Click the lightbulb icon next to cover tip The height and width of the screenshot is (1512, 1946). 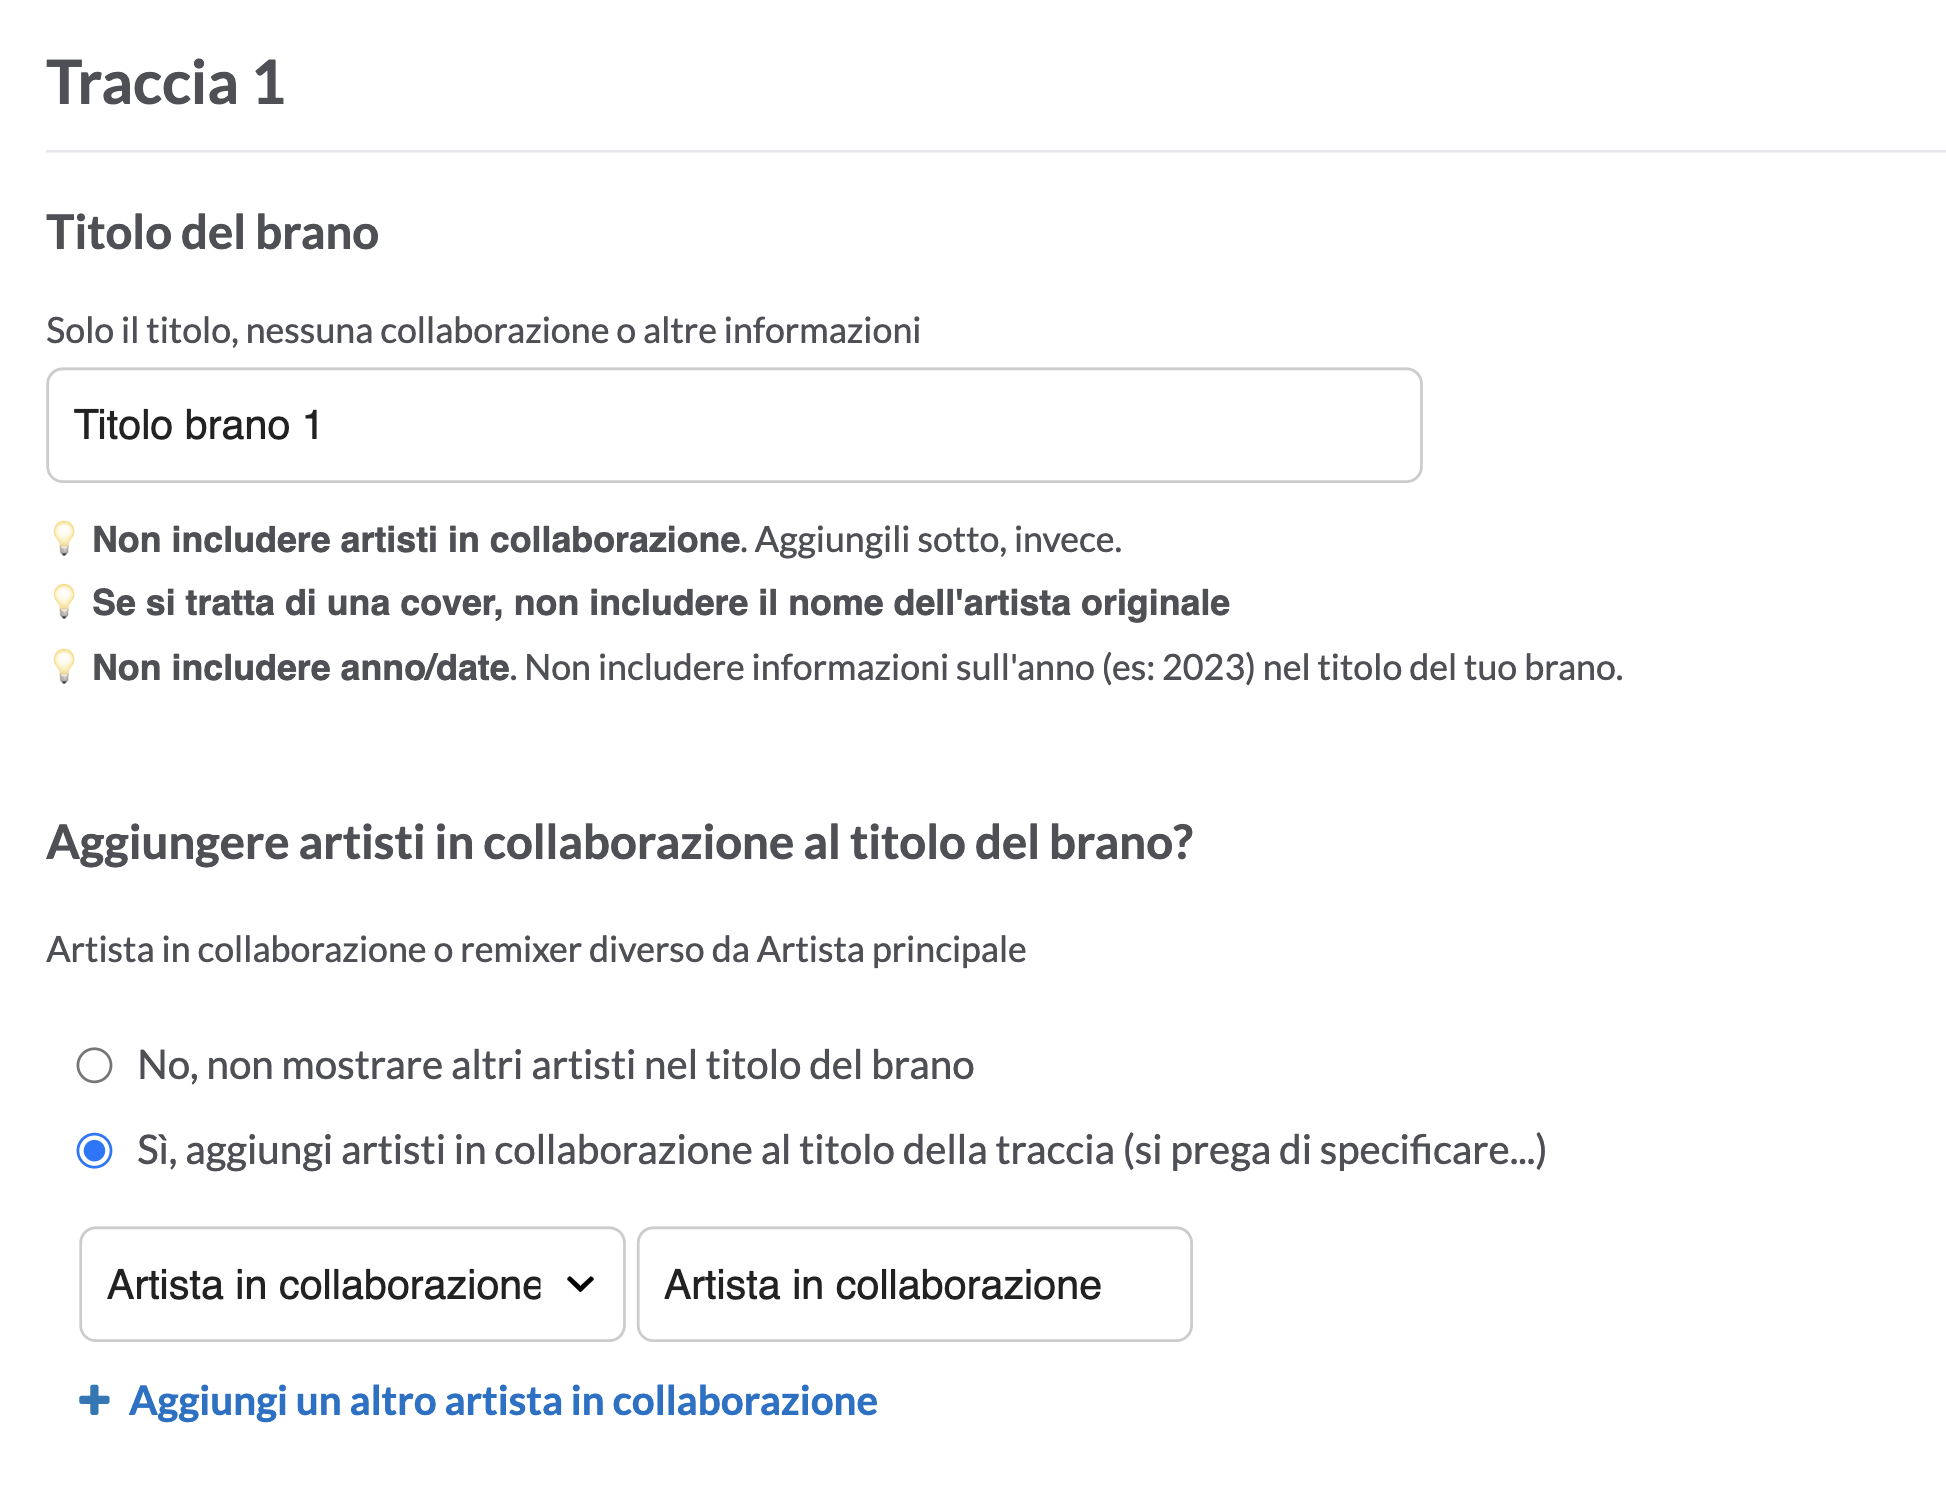pos(64,602)
